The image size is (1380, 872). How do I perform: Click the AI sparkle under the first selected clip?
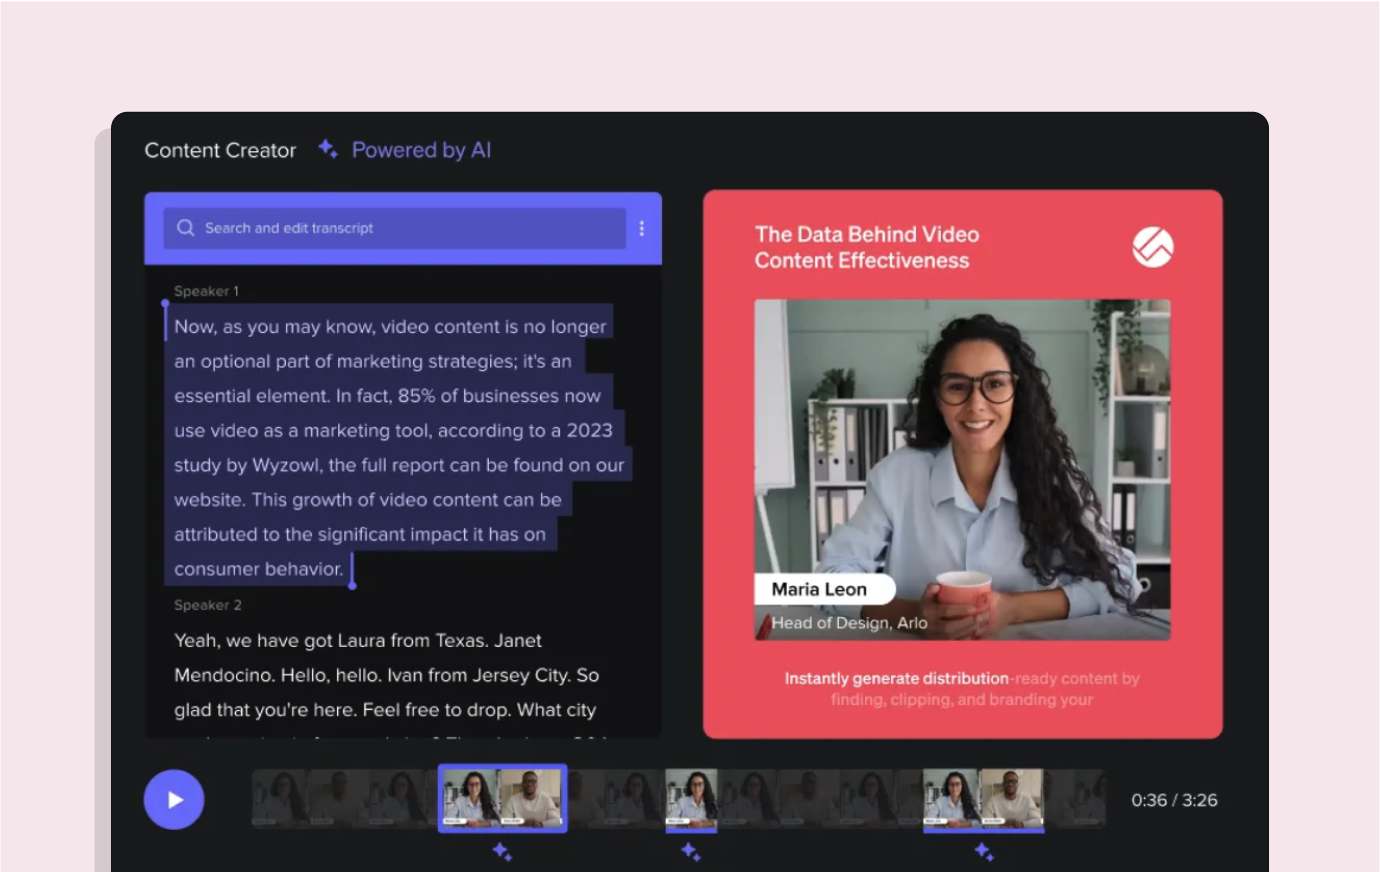(503, 851)
